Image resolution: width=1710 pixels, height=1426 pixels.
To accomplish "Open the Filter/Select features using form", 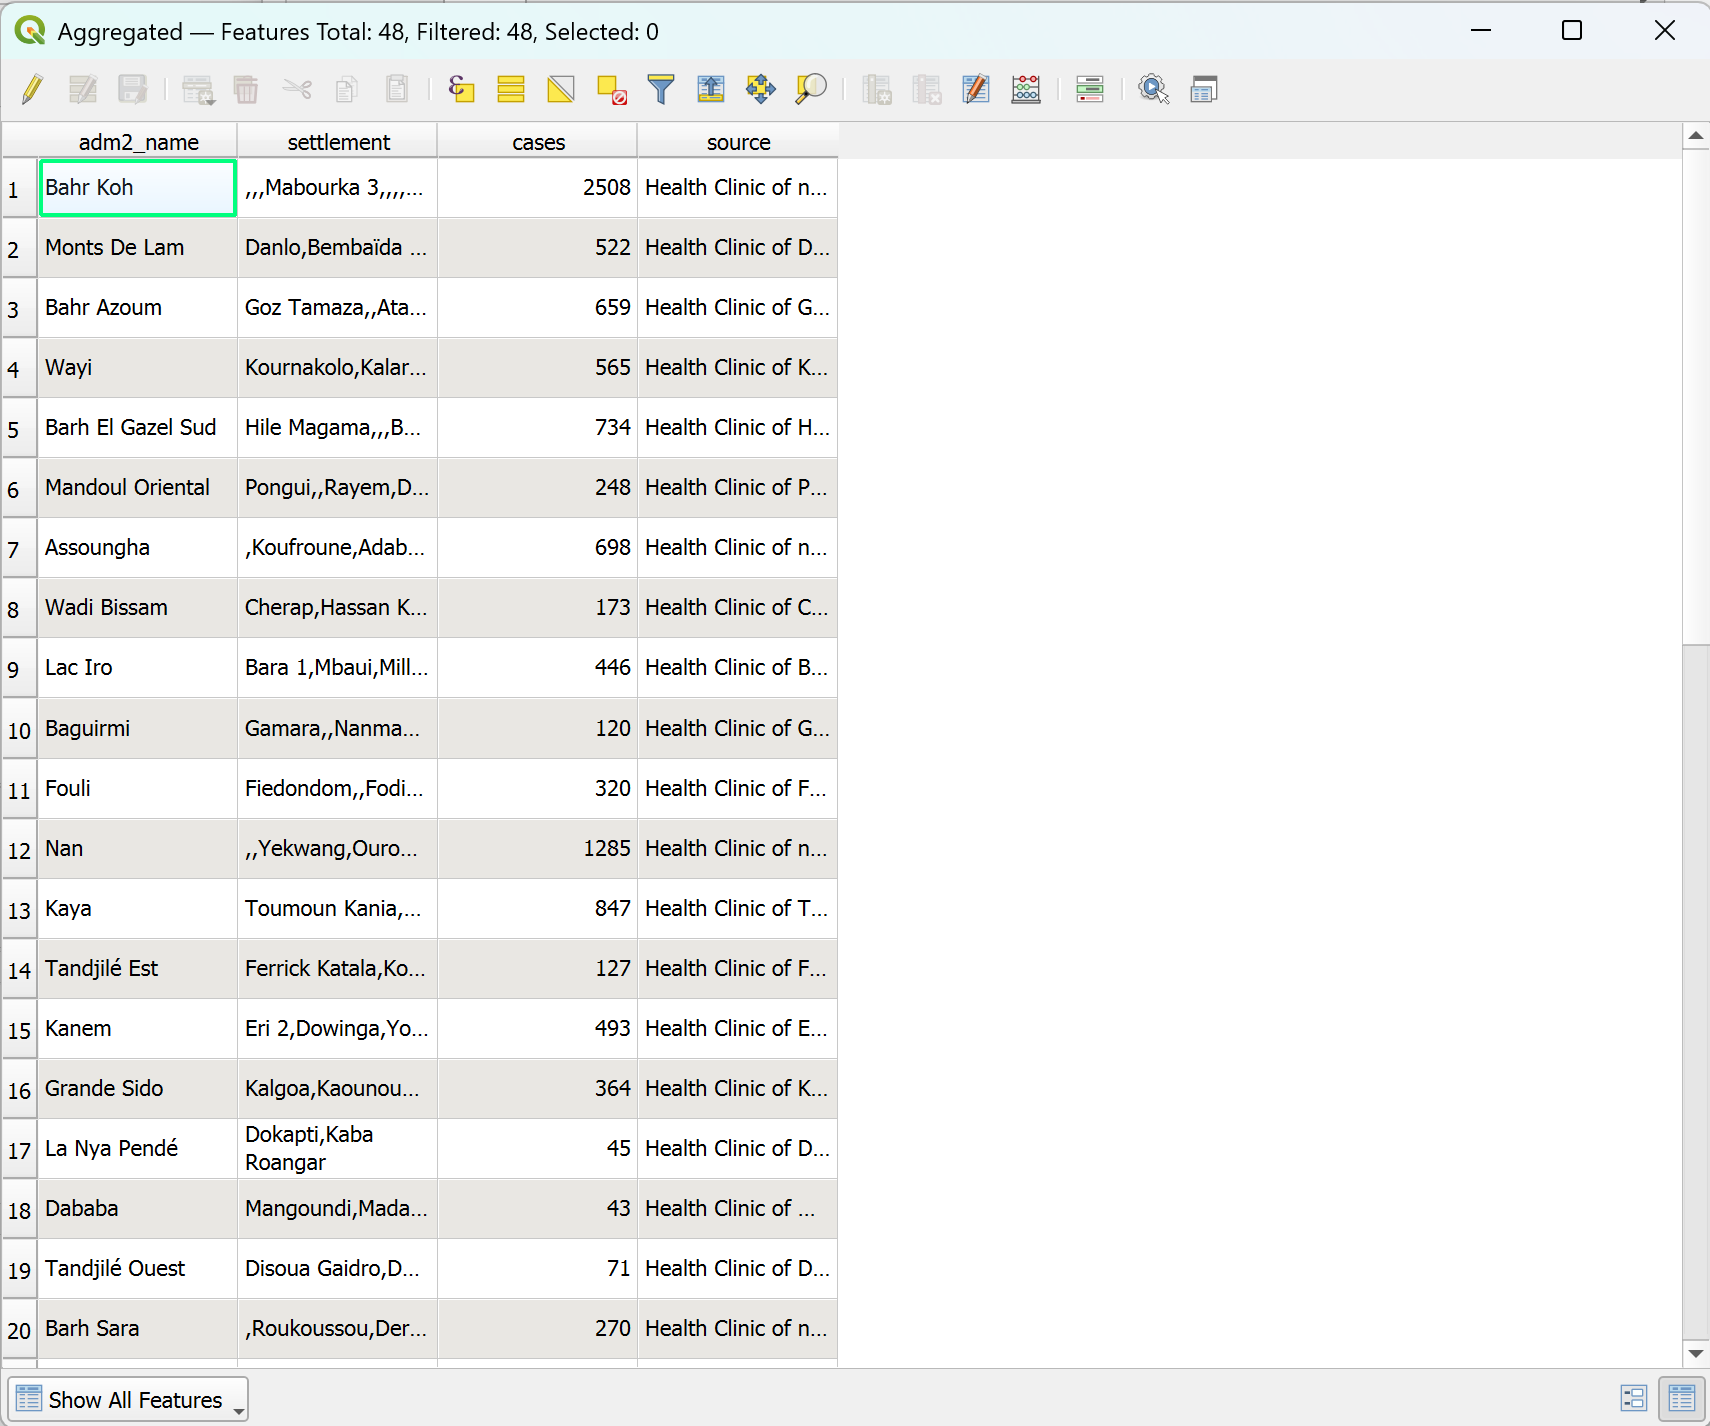I will 661,90.
